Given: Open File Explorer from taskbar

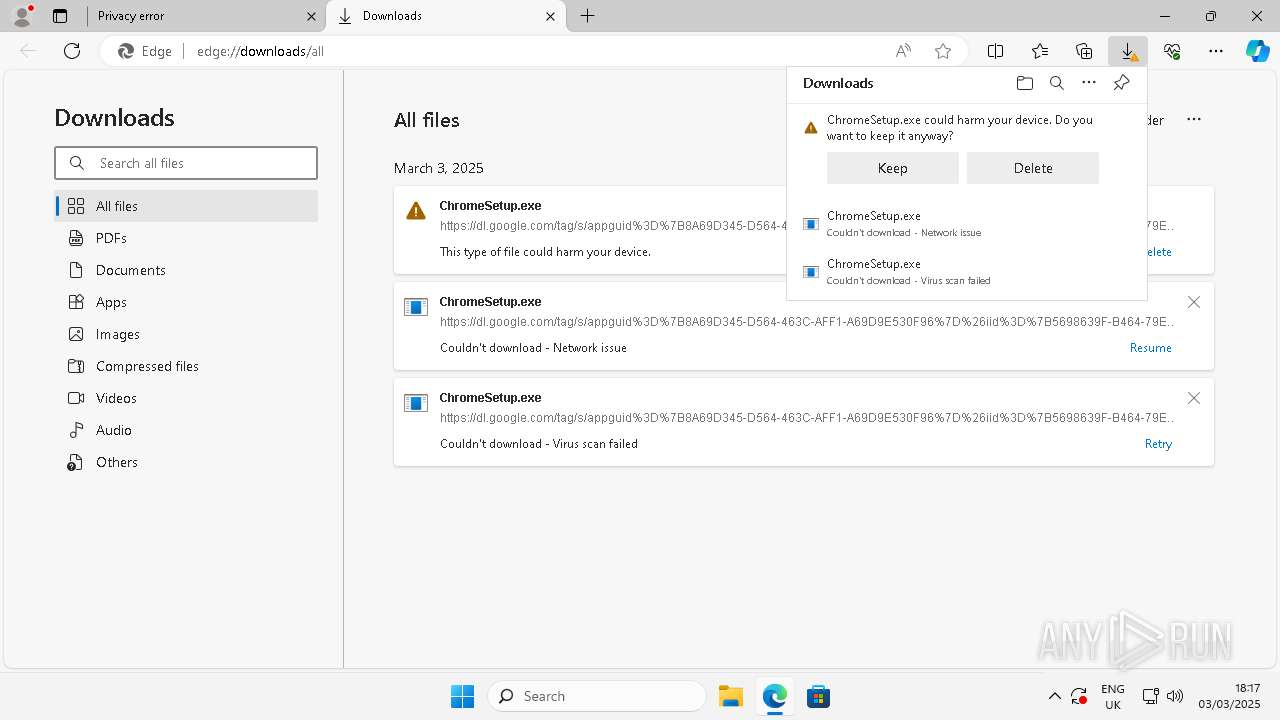Looking at the screenshot, I should [731, 696].
